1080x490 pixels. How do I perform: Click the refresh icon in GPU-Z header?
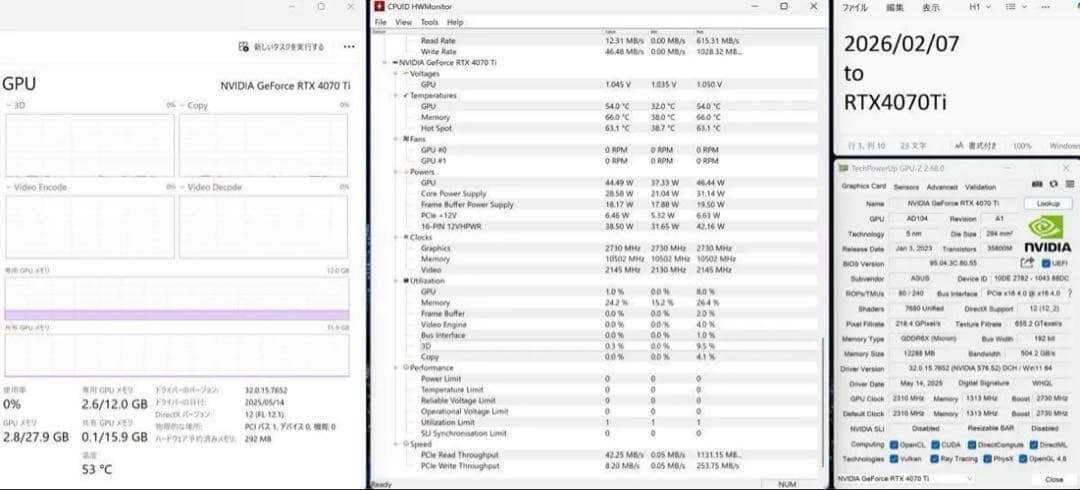[x=1053, y=184]
